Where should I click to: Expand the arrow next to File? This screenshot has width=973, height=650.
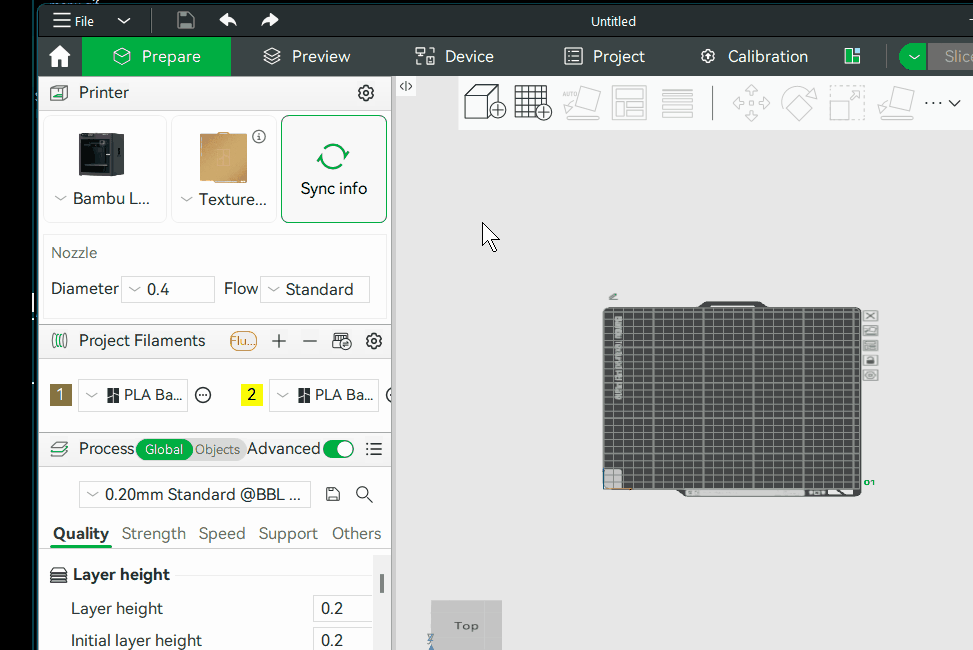[124, 21]
